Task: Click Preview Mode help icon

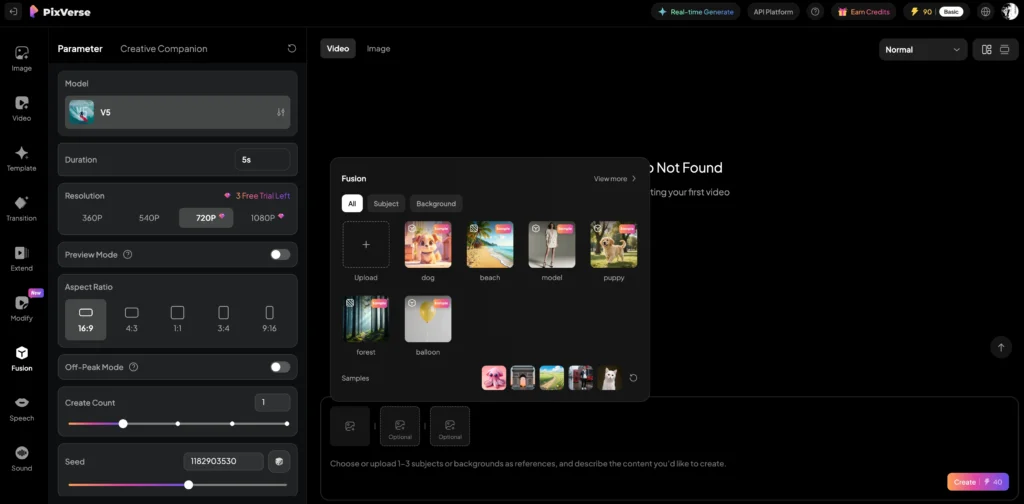Action: [x=128, y=255]
